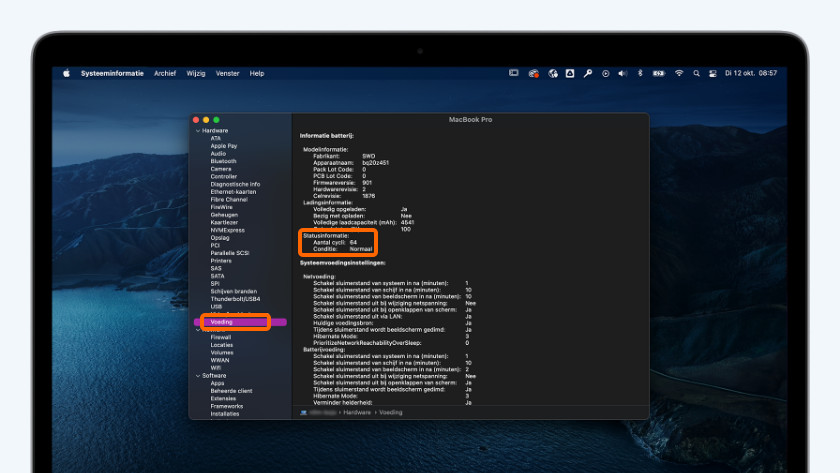The height and width of the screenshot is (473, 840).
Task: Select Beheerde client under Software
Action: tap(231, 391)
